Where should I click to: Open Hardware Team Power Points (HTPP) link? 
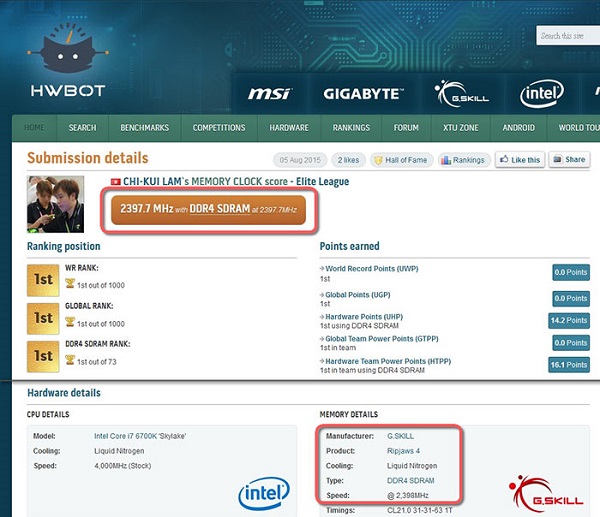pyautogui.click(x=388, y=361)
